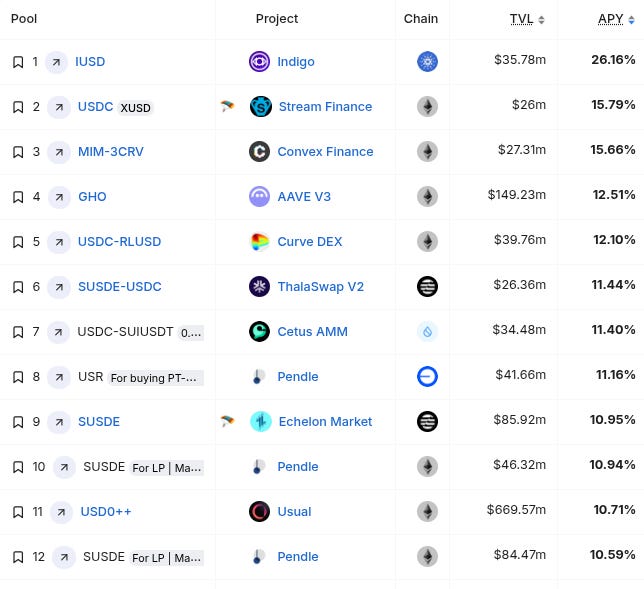
Task: Click the Echelon Market logo
Action: pos(261,421)
